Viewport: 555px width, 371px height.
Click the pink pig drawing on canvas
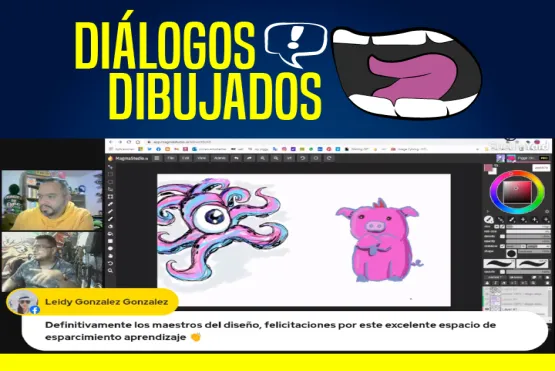[x=378, y=241]
